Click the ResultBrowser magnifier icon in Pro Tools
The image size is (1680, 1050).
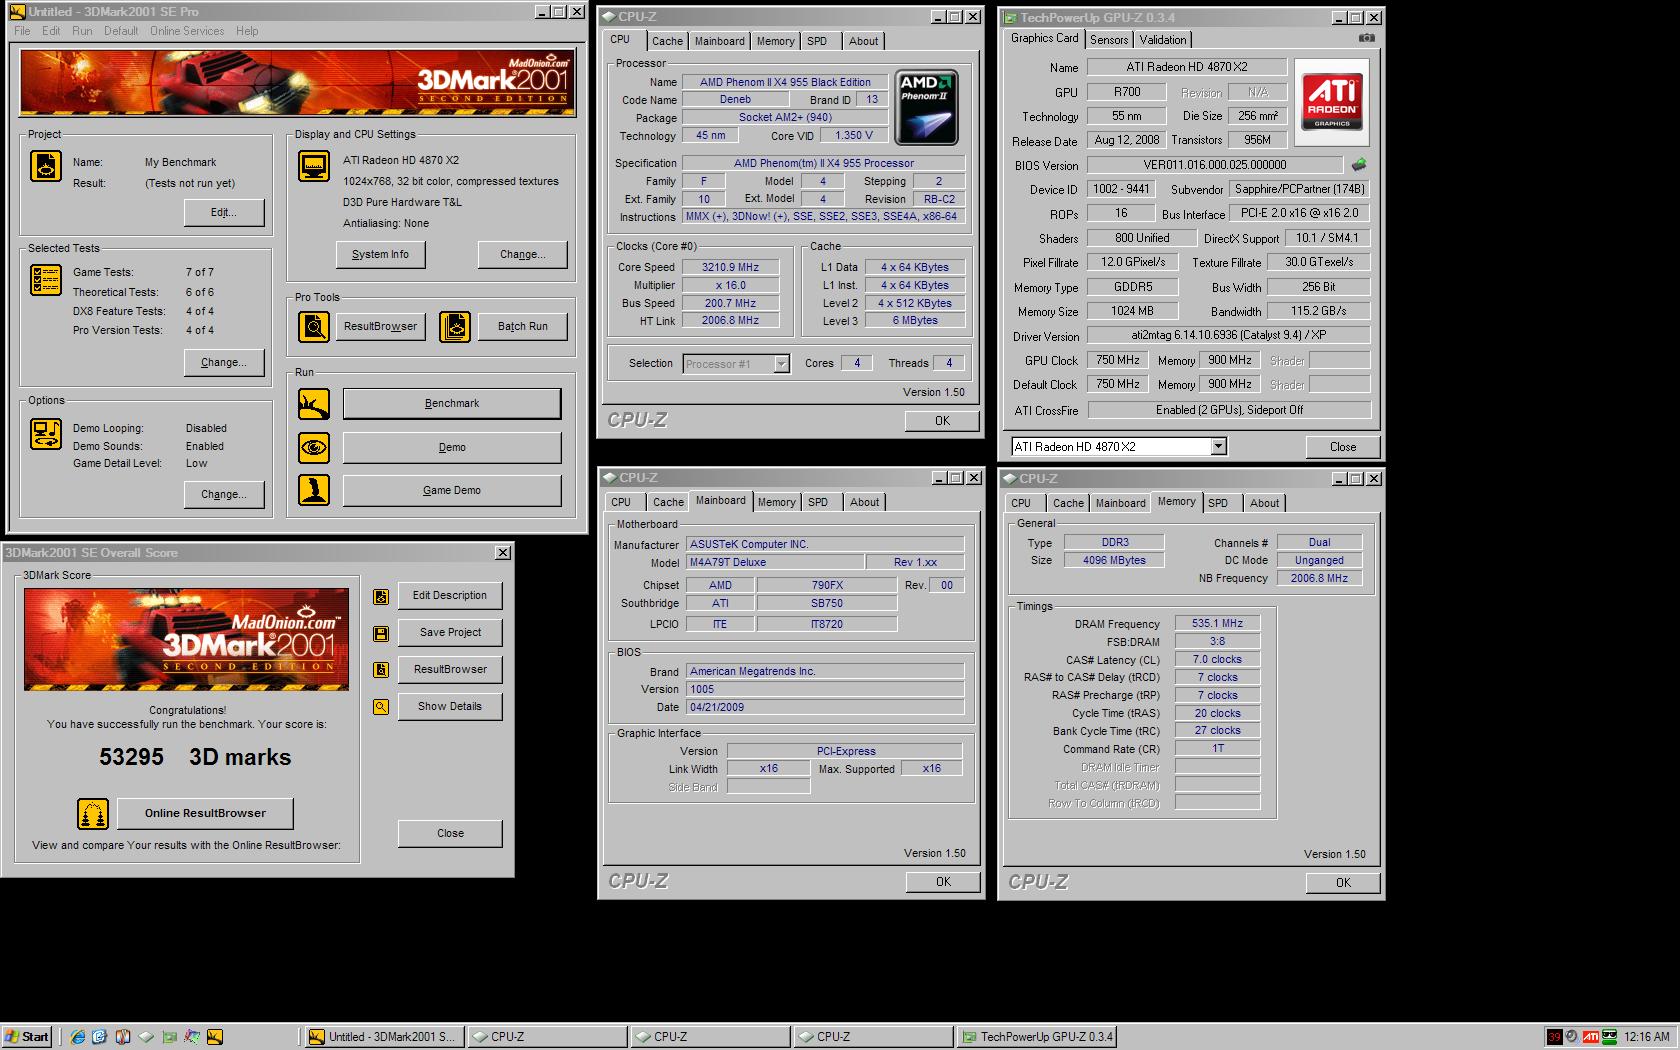(x=314, y=326)
